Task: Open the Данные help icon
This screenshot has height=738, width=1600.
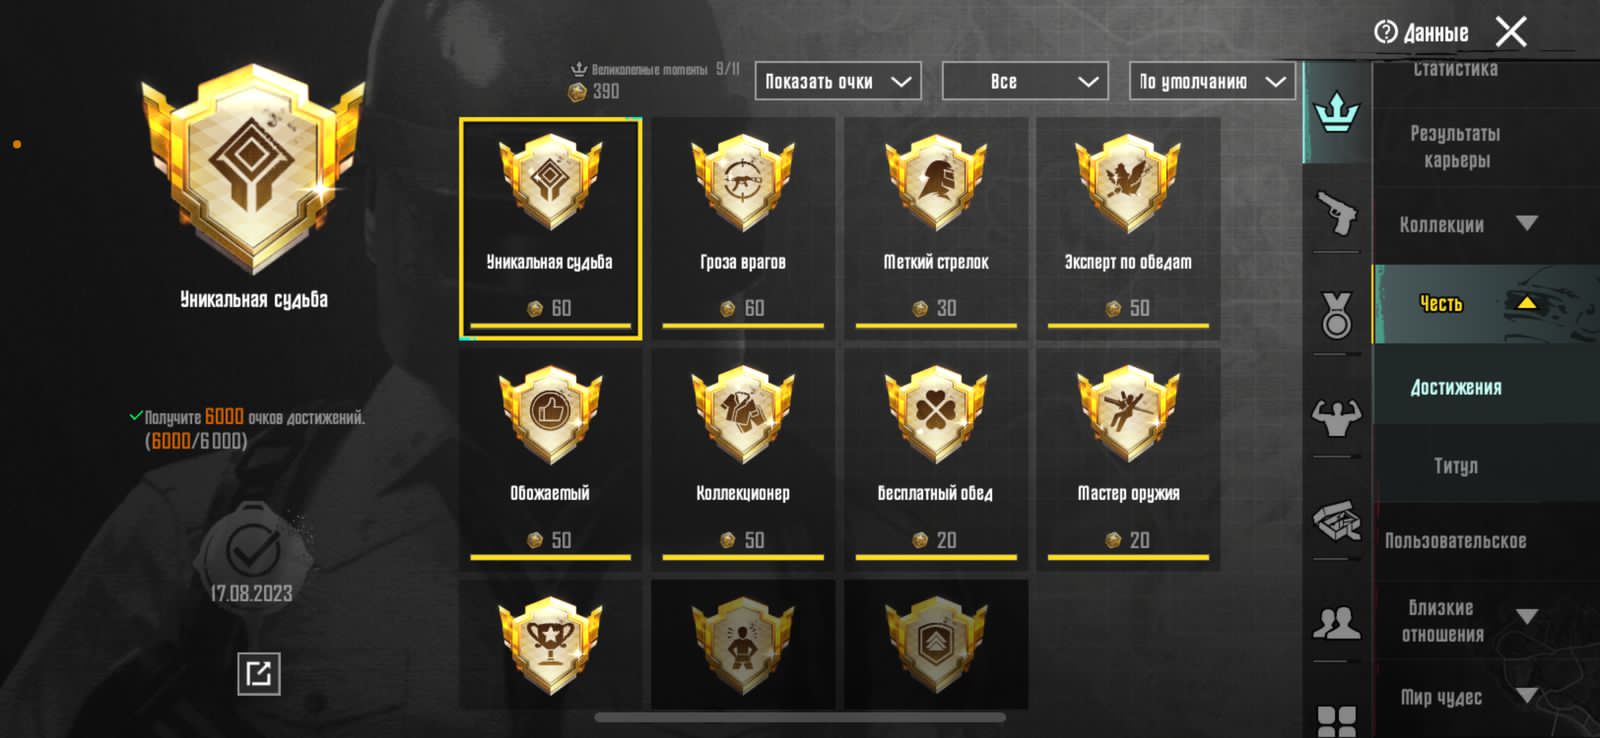Action: (x=1385, y=32)
